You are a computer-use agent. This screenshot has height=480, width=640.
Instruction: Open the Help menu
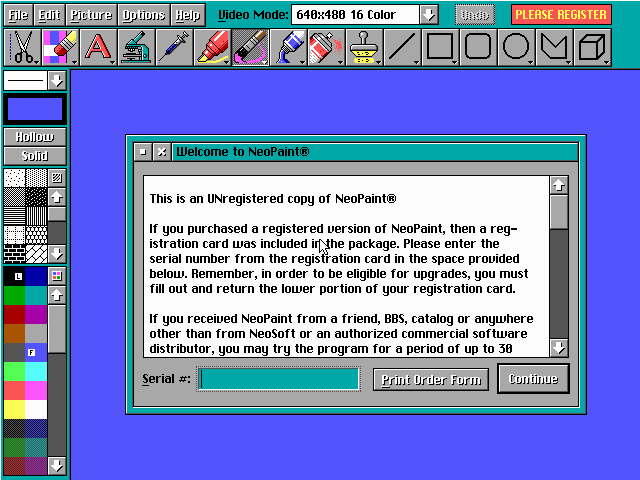[x=188, y=15]
